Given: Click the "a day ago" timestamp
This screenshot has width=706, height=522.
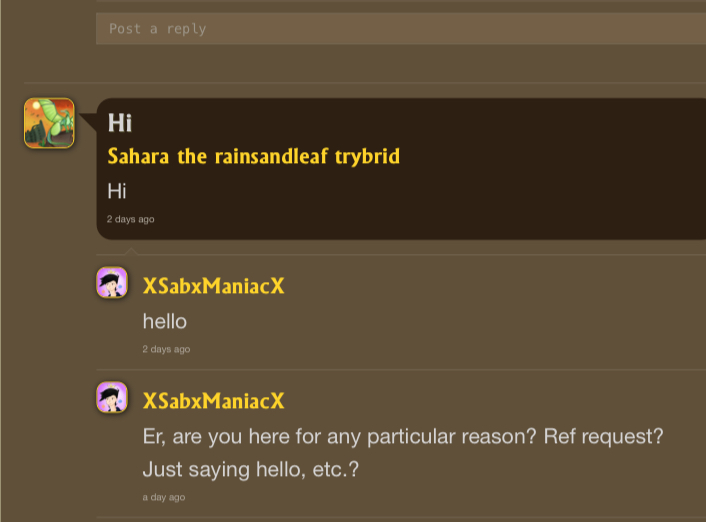Looking at the screenshot, I should coord(164,497).
